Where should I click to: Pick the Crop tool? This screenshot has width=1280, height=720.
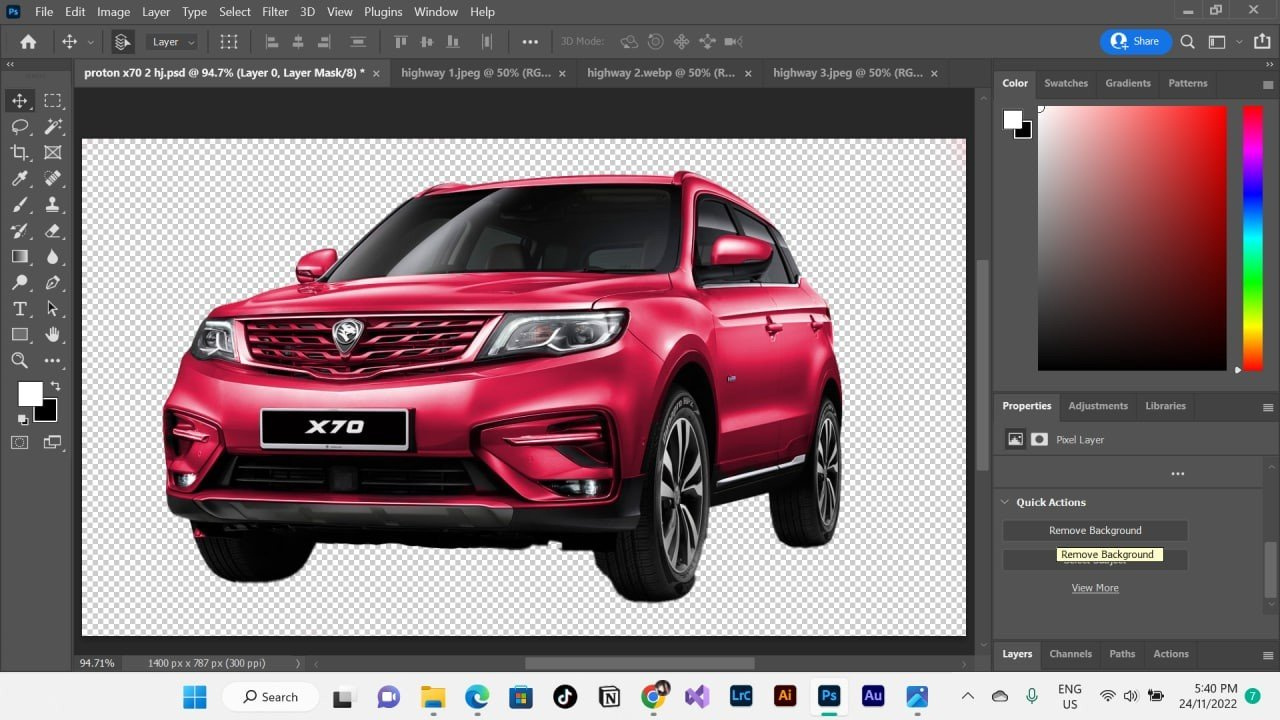(x=20, y=153)
